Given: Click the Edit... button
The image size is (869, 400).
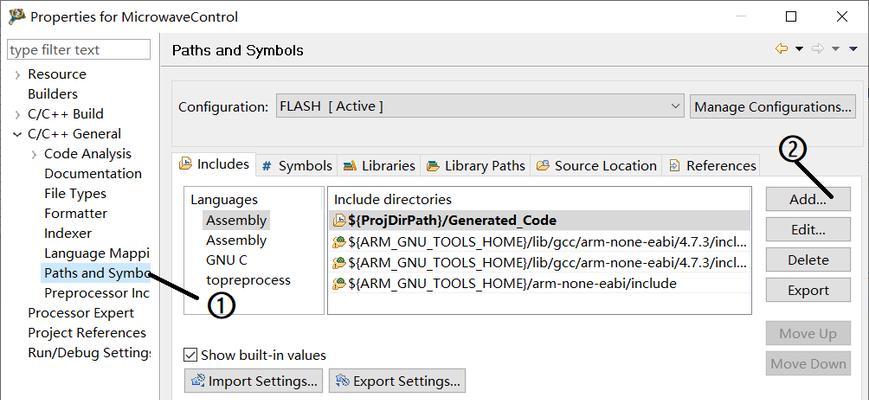Looking at the screenshot, I should (x=808, y=229).
